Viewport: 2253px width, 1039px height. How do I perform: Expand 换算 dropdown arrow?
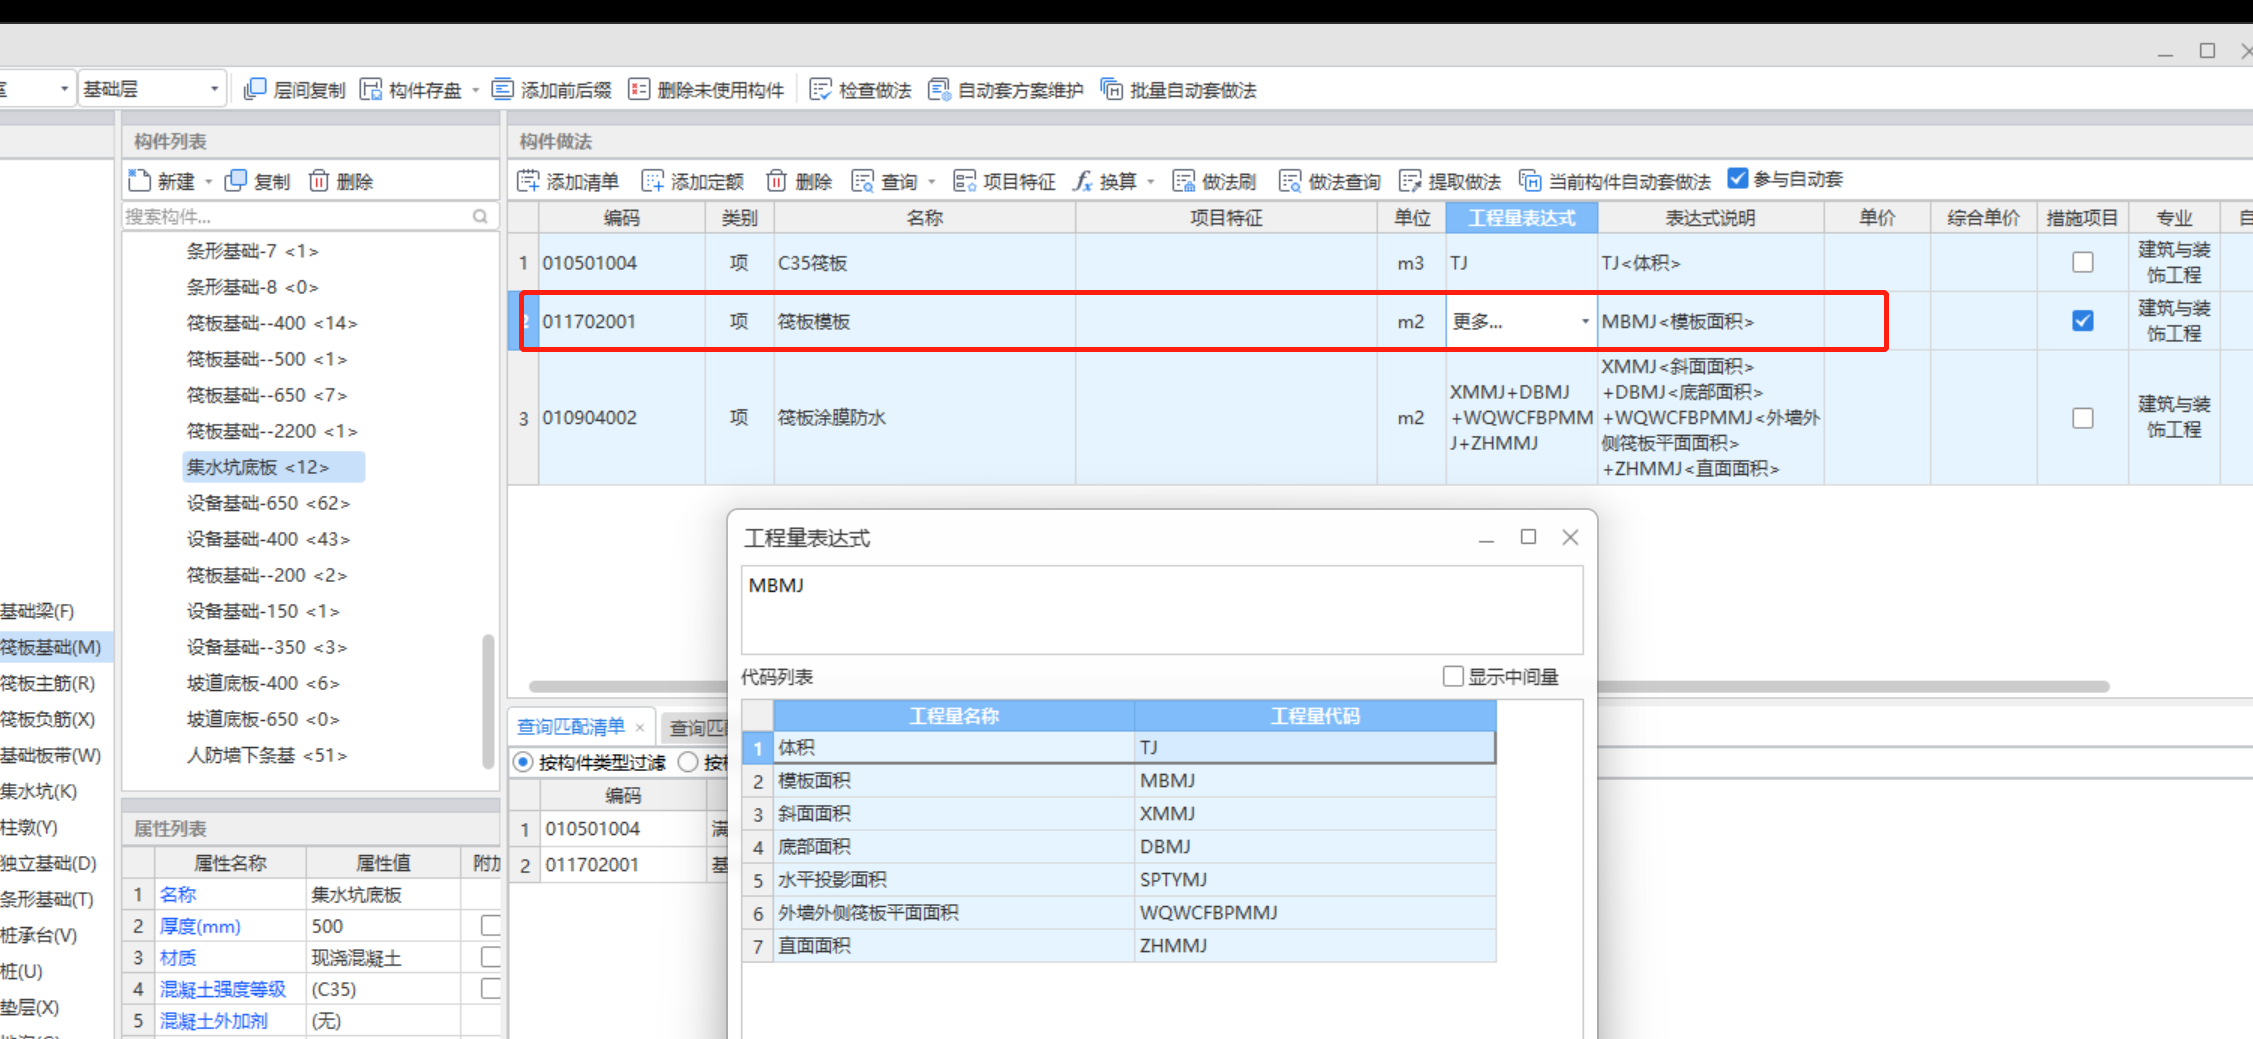pyautogui.click(x=1150, y=182)
